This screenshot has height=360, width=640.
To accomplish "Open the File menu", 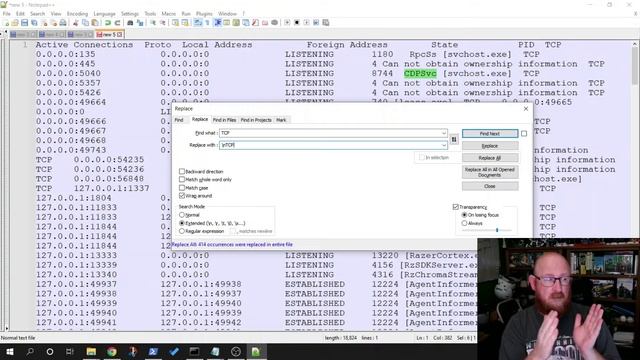I will tap(7, 13).
